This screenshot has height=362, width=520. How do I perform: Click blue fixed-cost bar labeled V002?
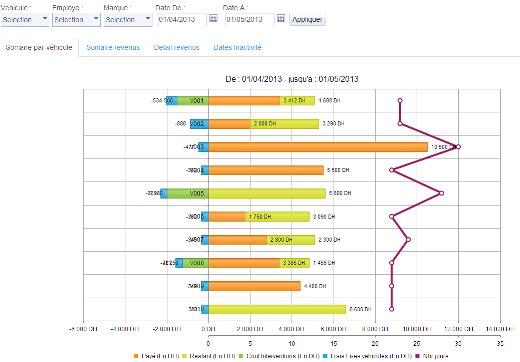(199, 124)
